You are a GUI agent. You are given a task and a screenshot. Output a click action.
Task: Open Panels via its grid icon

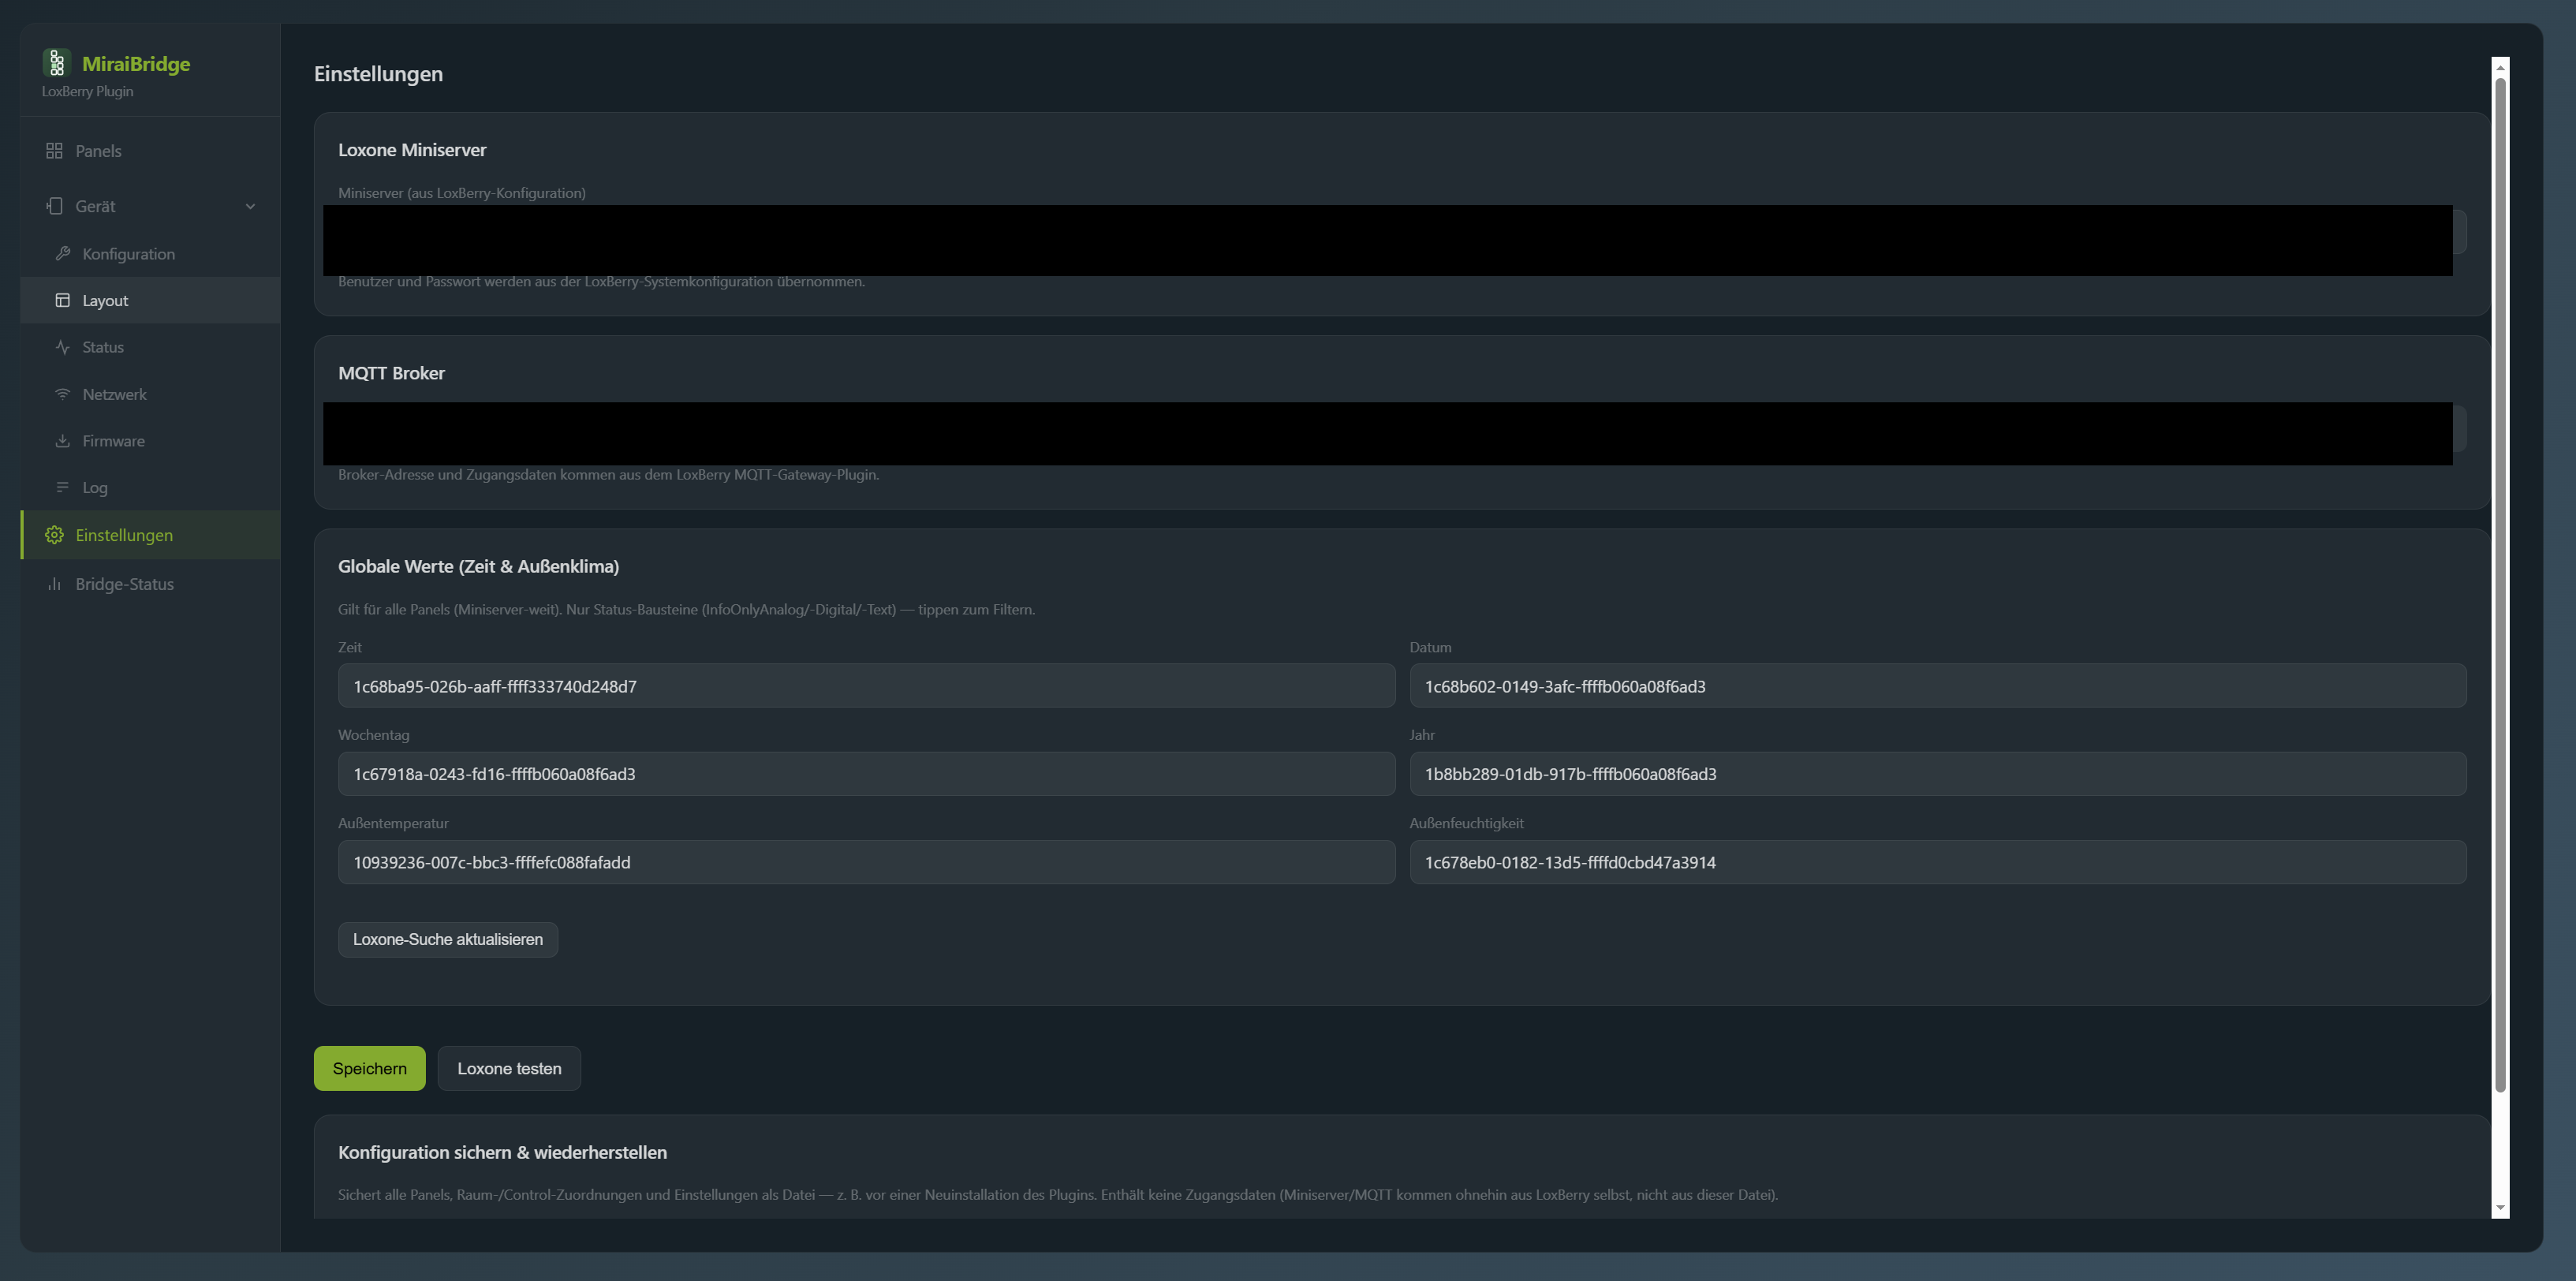[54, 151]
